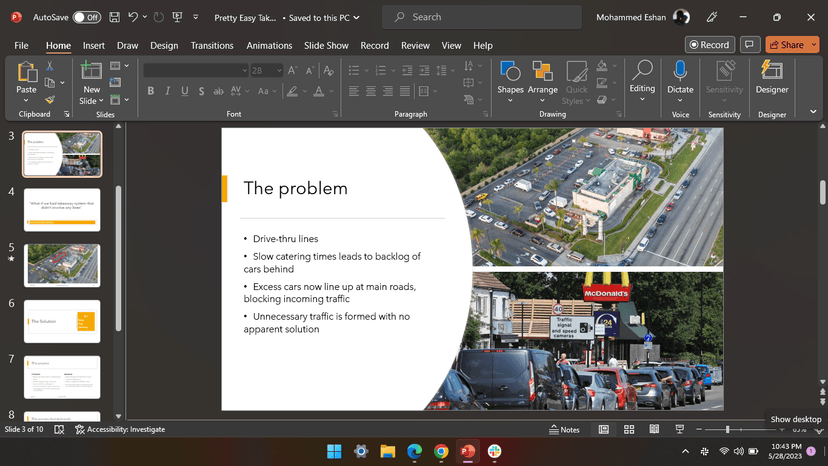Viewport: 828px width, 466px height.
Task: Switch to the Slide Show tab
Action: [326, 45]
